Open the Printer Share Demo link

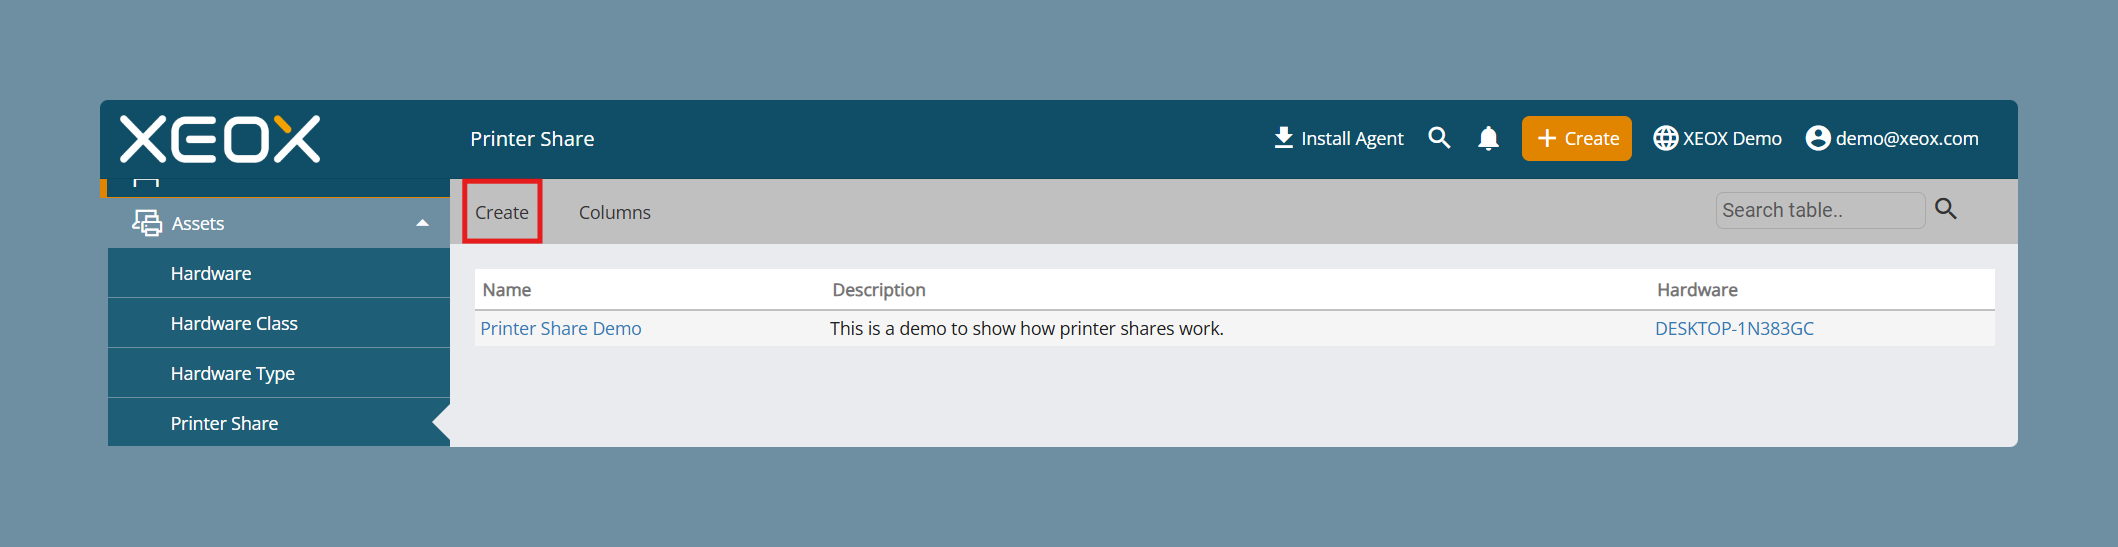tap(561, 328)
